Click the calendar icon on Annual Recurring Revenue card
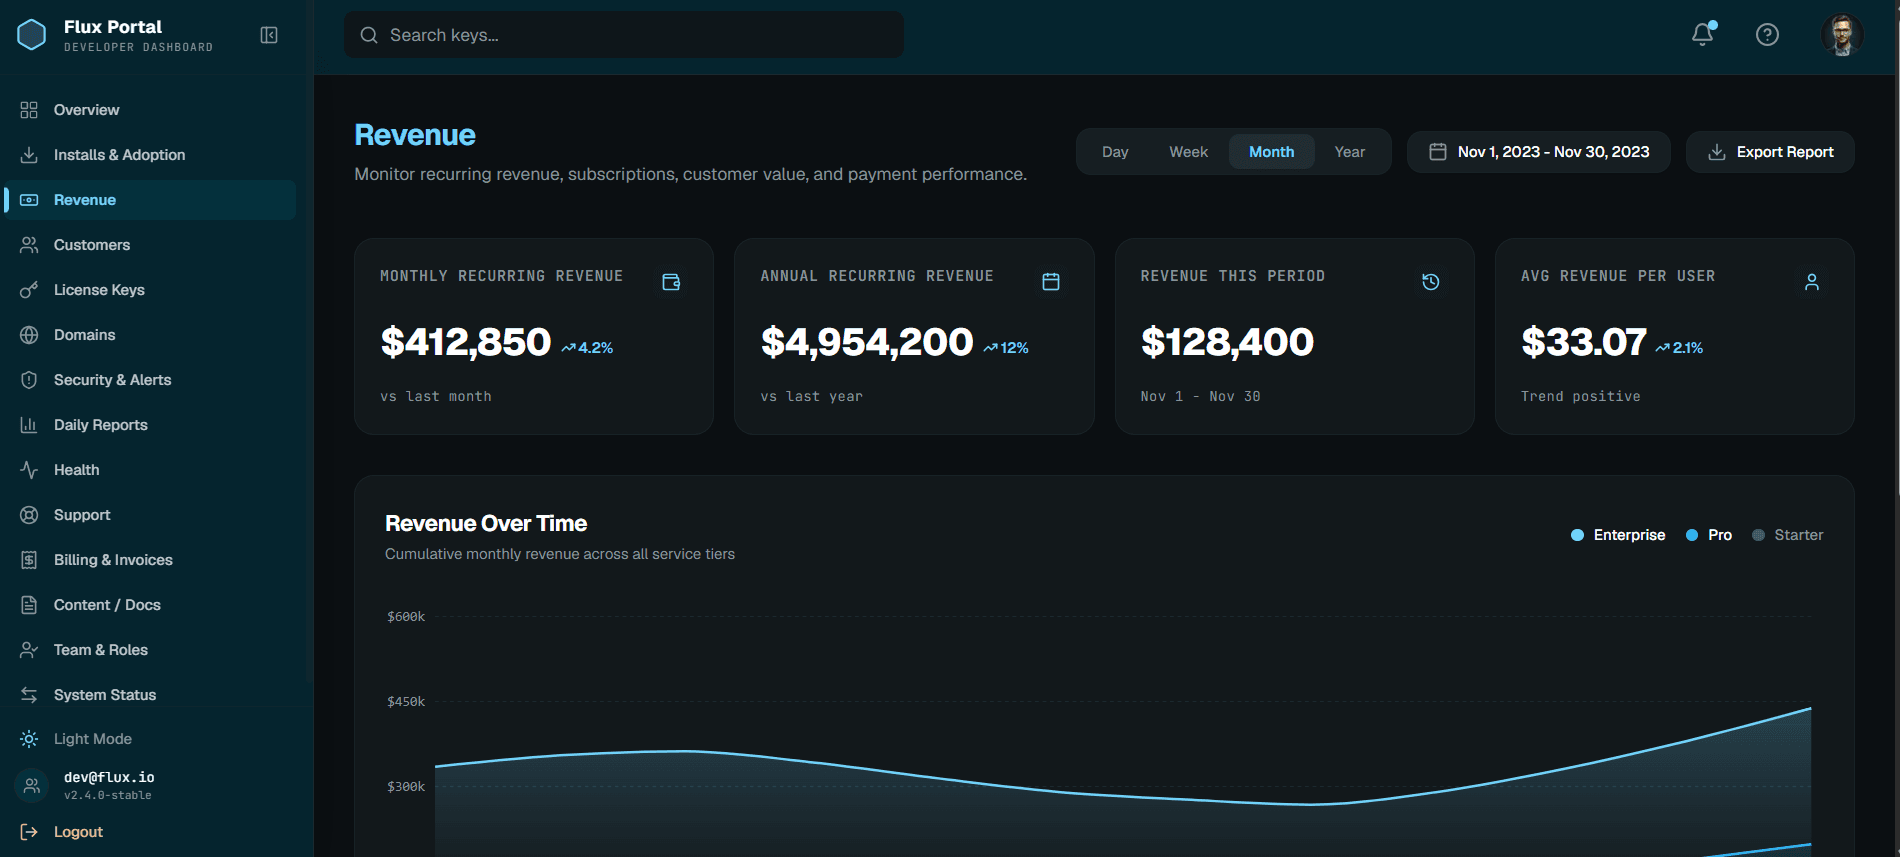The image size is (1900, 857). pyautogui.click(x=1051, y=282)
